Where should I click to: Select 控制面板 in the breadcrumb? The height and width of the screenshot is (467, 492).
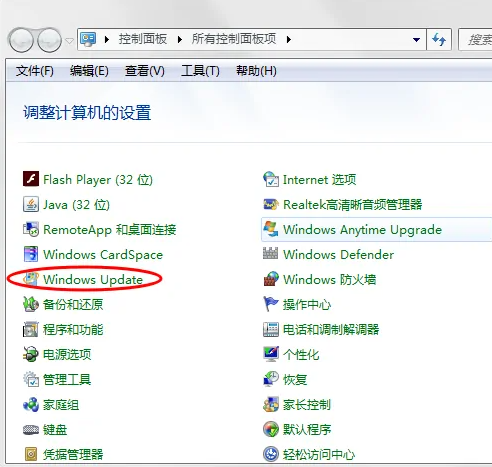coord(143,39)
